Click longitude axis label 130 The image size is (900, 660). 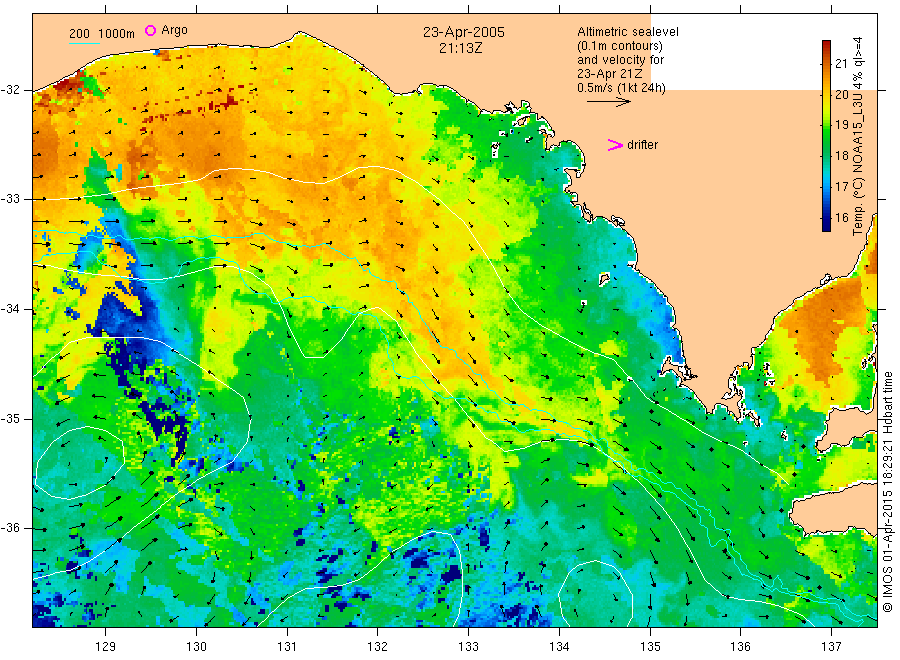(196, 647)
